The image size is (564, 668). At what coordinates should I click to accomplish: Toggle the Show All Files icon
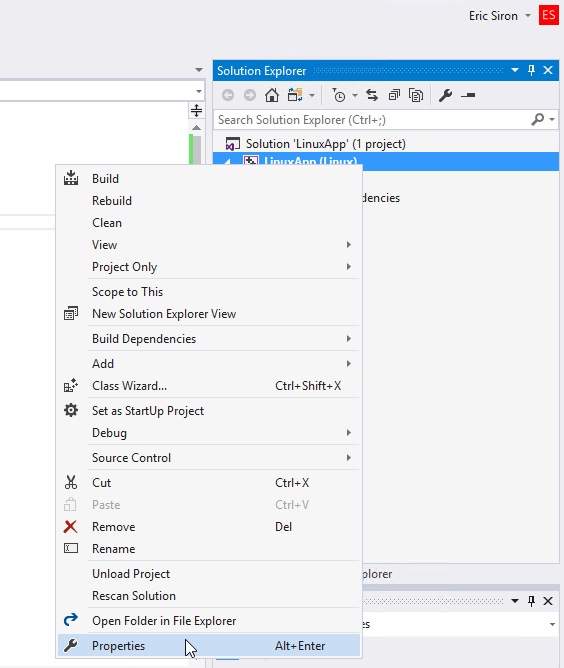click(416, 95)
